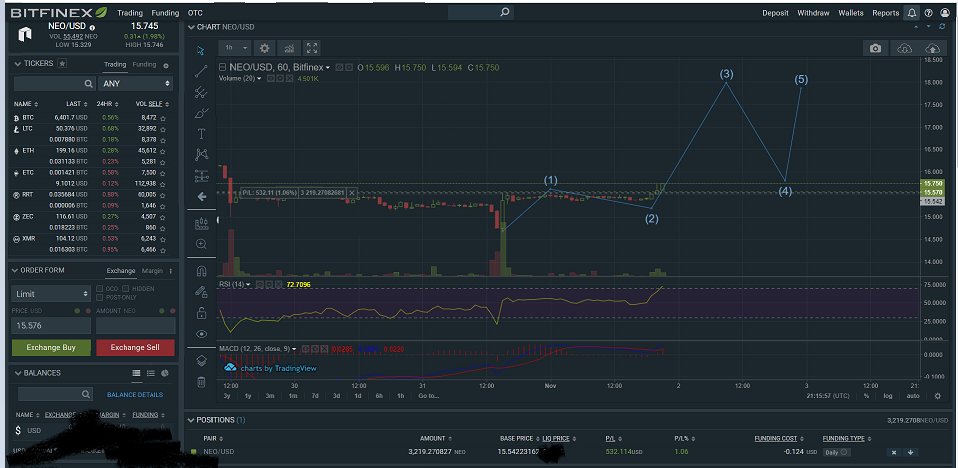The height and width of the screenshot is (468, 958).
Task: Open the Reports menu
Action: tap(885, 13)
